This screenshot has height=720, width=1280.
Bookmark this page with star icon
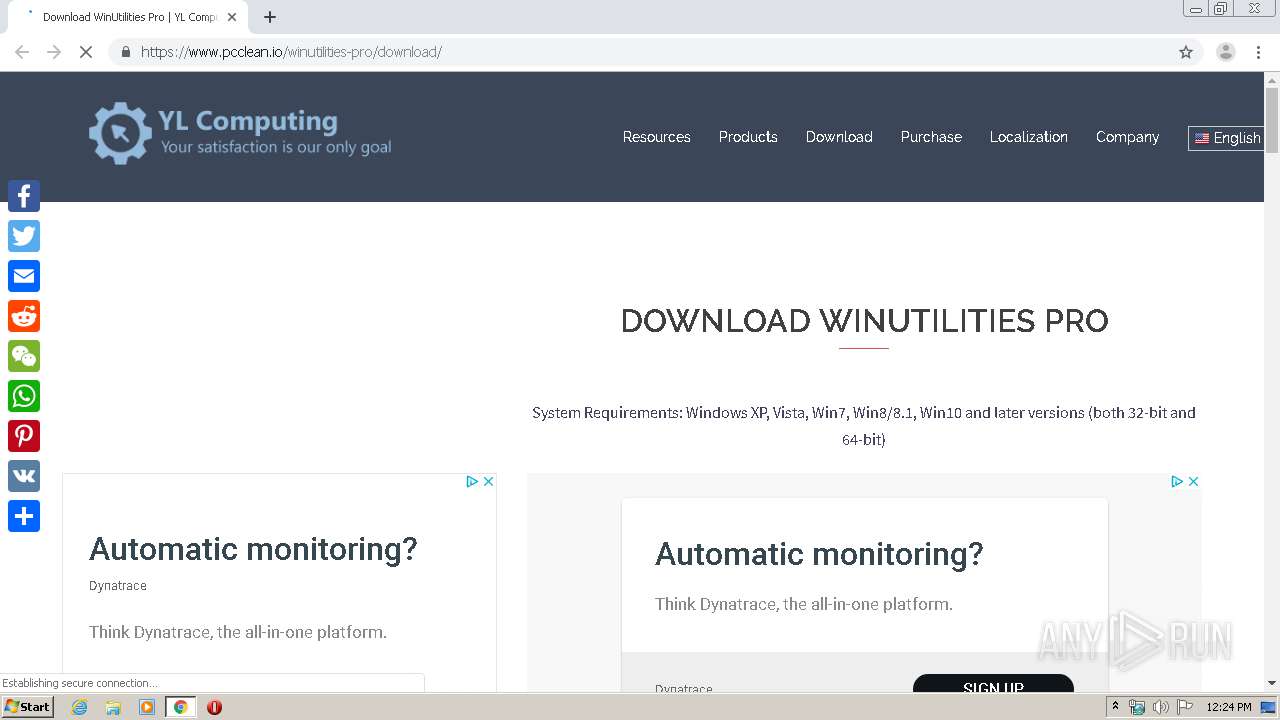tap(1186, 52)
